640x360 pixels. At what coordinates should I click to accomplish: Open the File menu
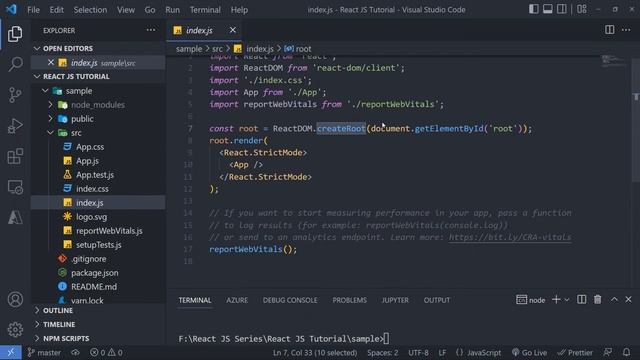33,9
